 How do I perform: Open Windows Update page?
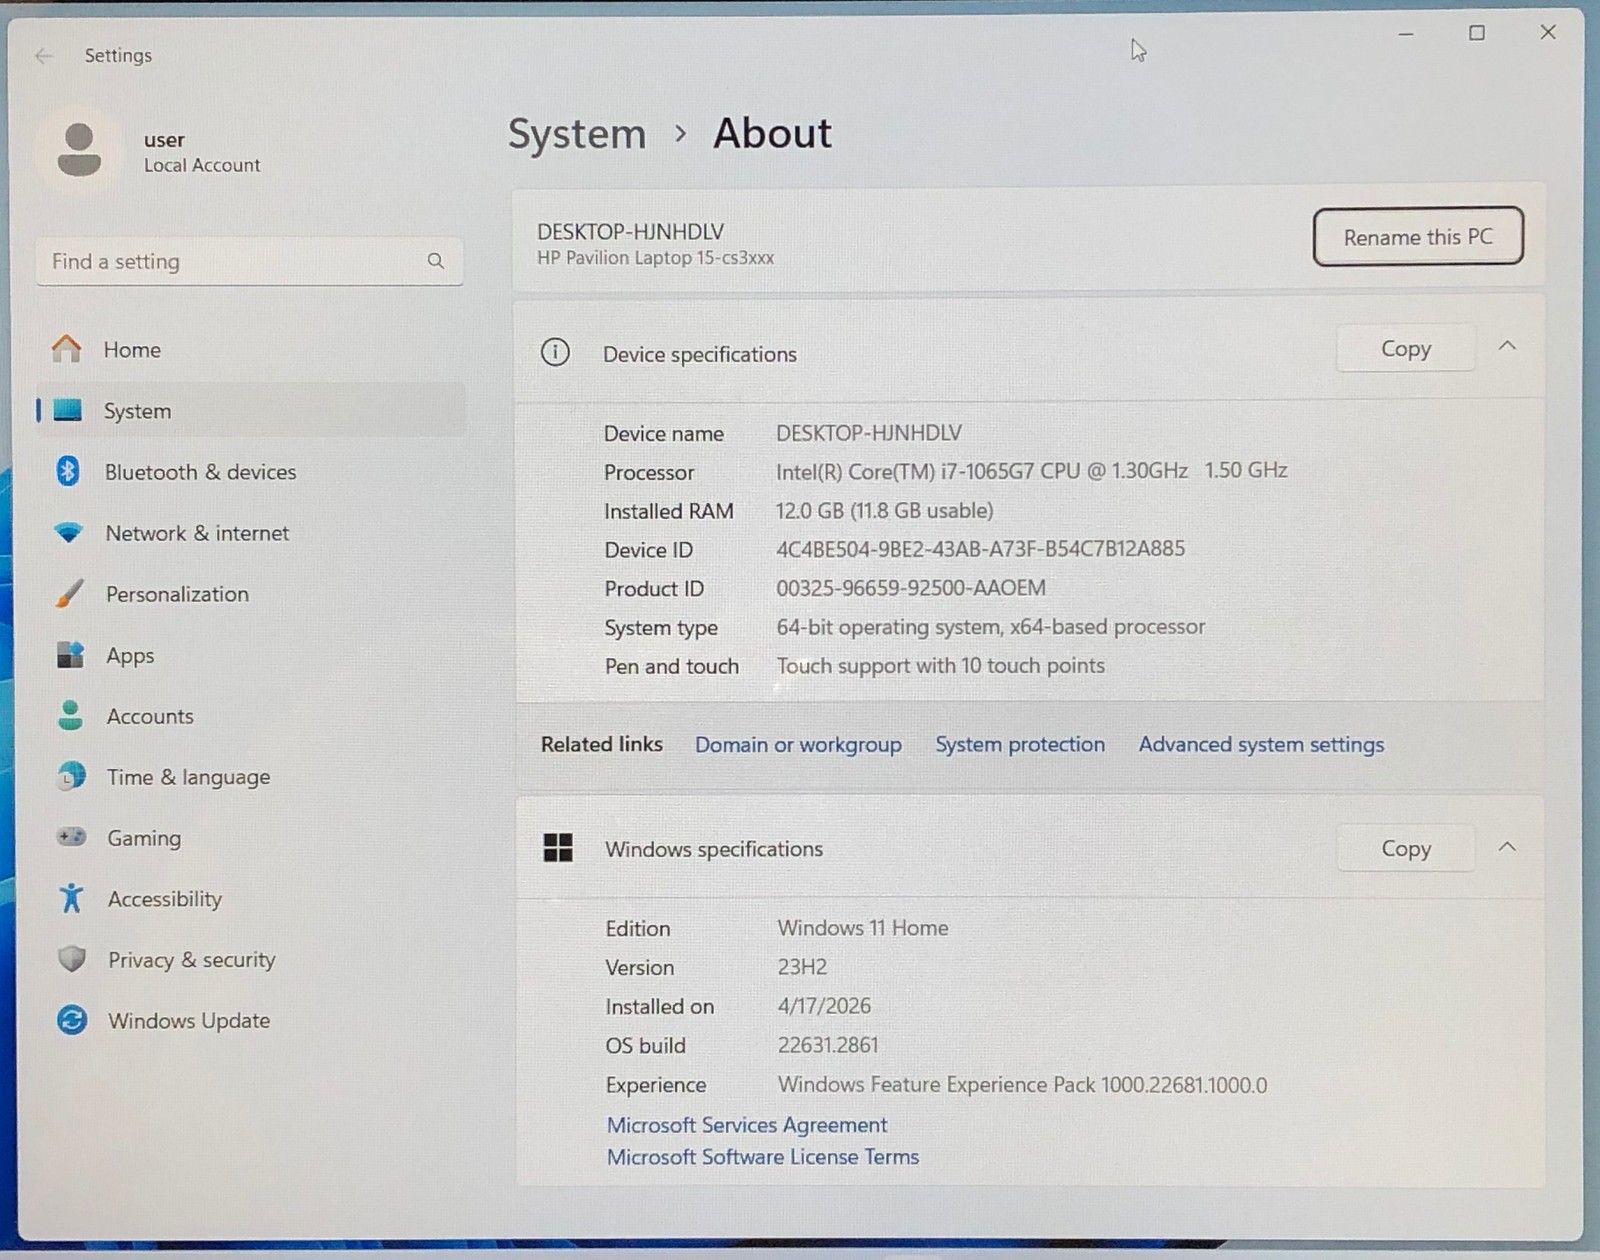250,1020
